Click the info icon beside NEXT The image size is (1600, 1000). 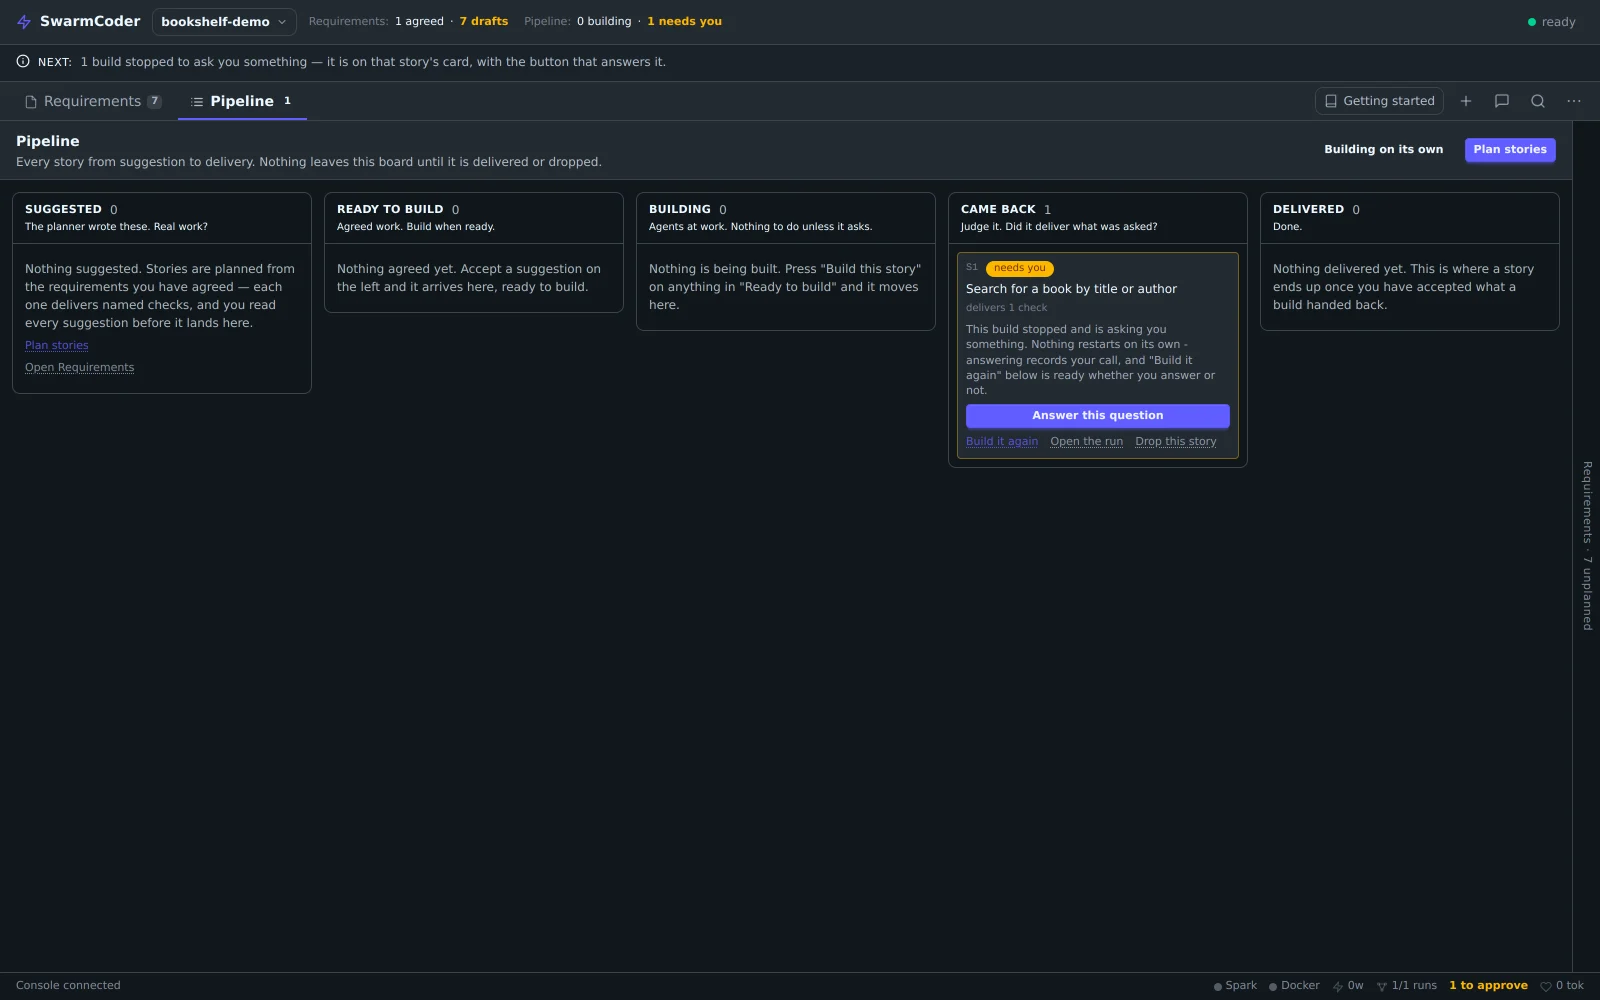(x=23, y=61)
